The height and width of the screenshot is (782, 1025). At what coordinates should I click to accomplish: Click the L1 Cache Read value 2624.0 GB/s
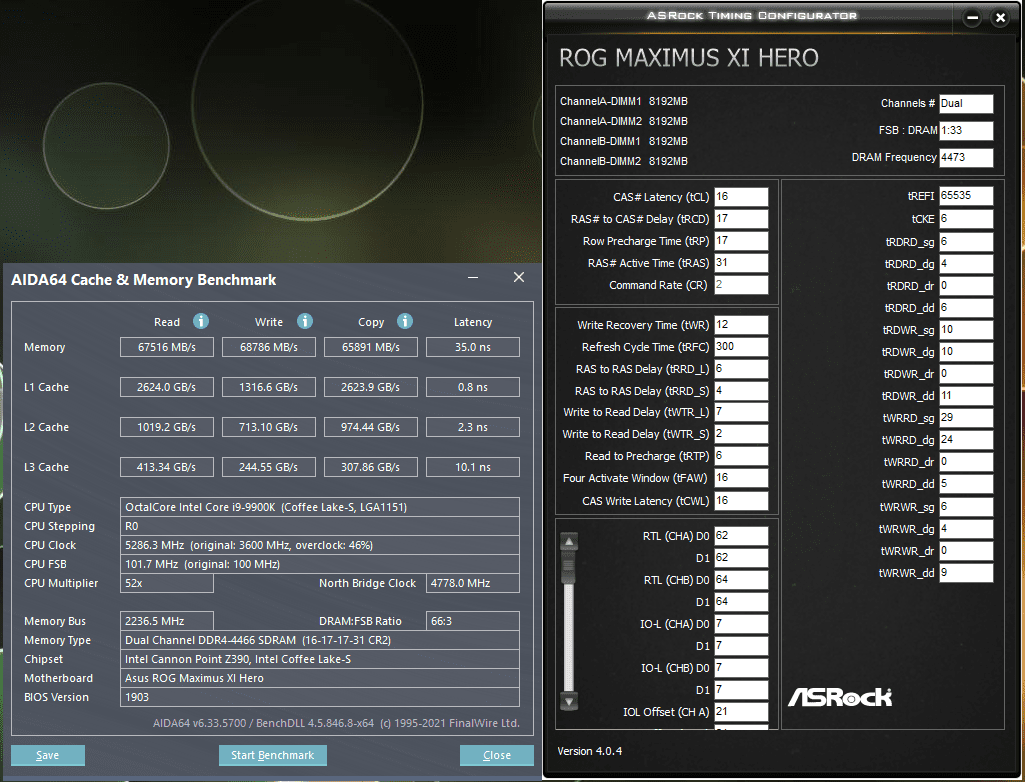tap(167, 387)
